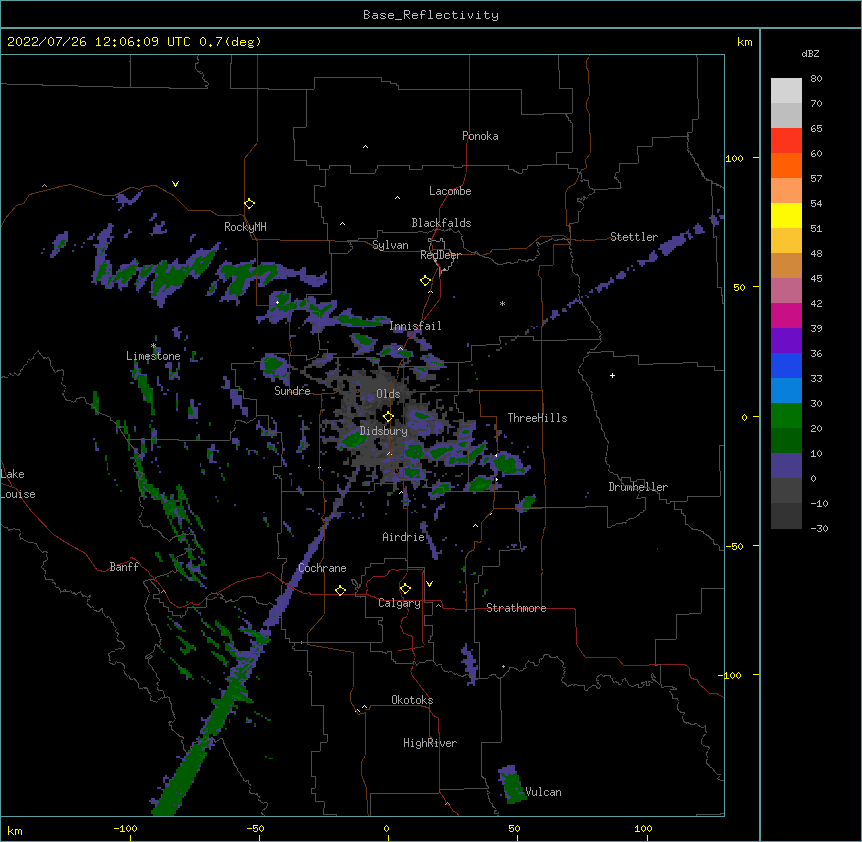The width and height of the screenshot is (862, 842).
Task: Click the -10 value in dBZ legend
Action: point(819,503)
